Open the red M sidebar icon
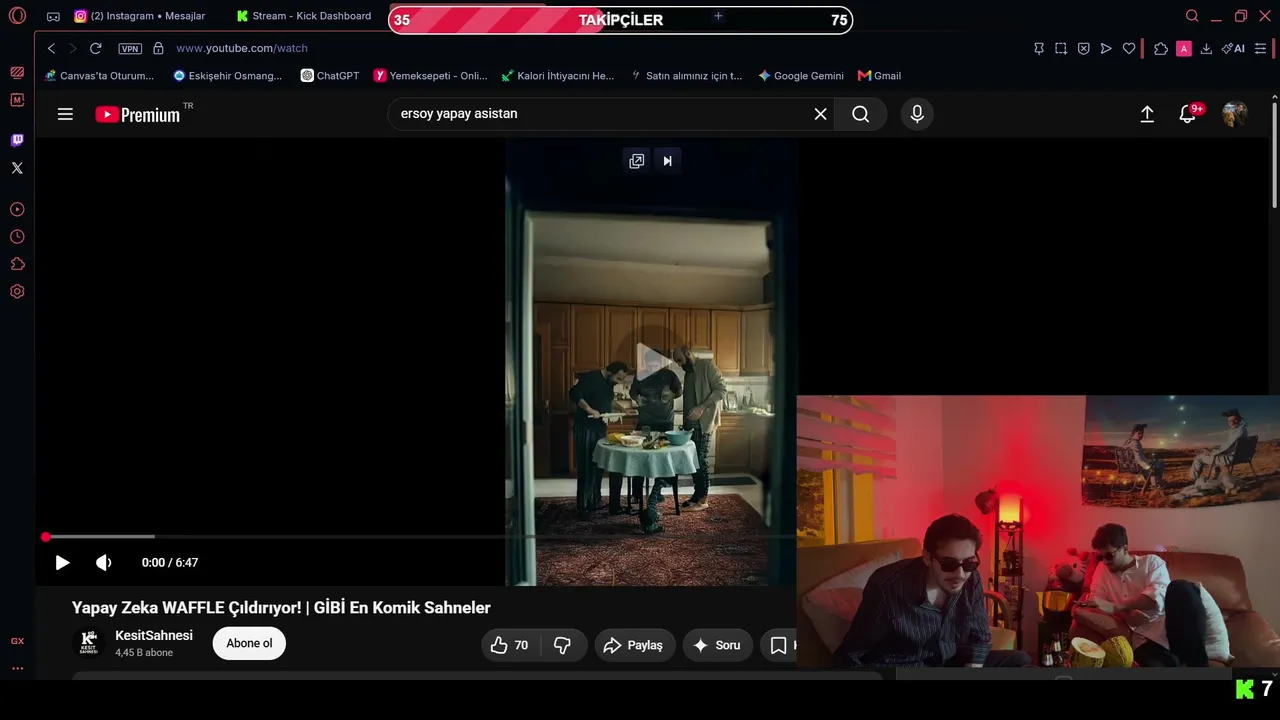The width and height of the screenshot is (1280, 720). tap(17, 100)
